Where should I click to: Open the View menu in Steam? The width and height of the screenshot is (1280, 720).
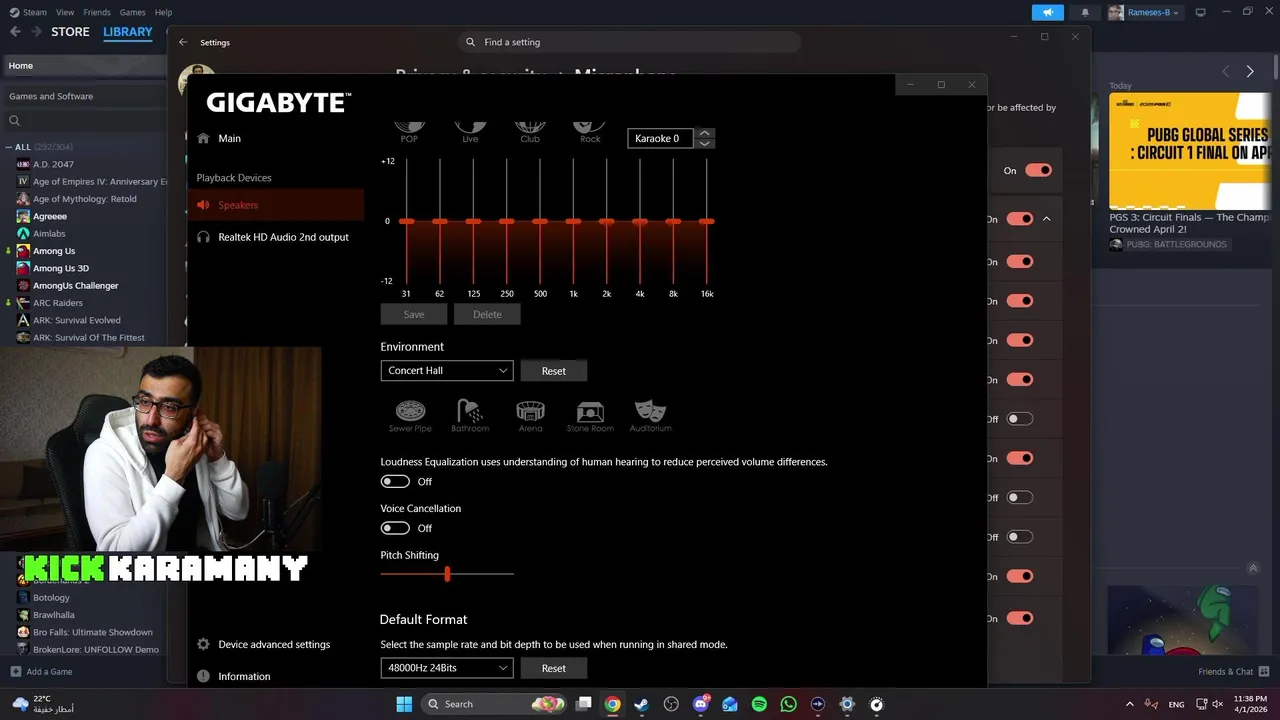[x=65, y=12]
